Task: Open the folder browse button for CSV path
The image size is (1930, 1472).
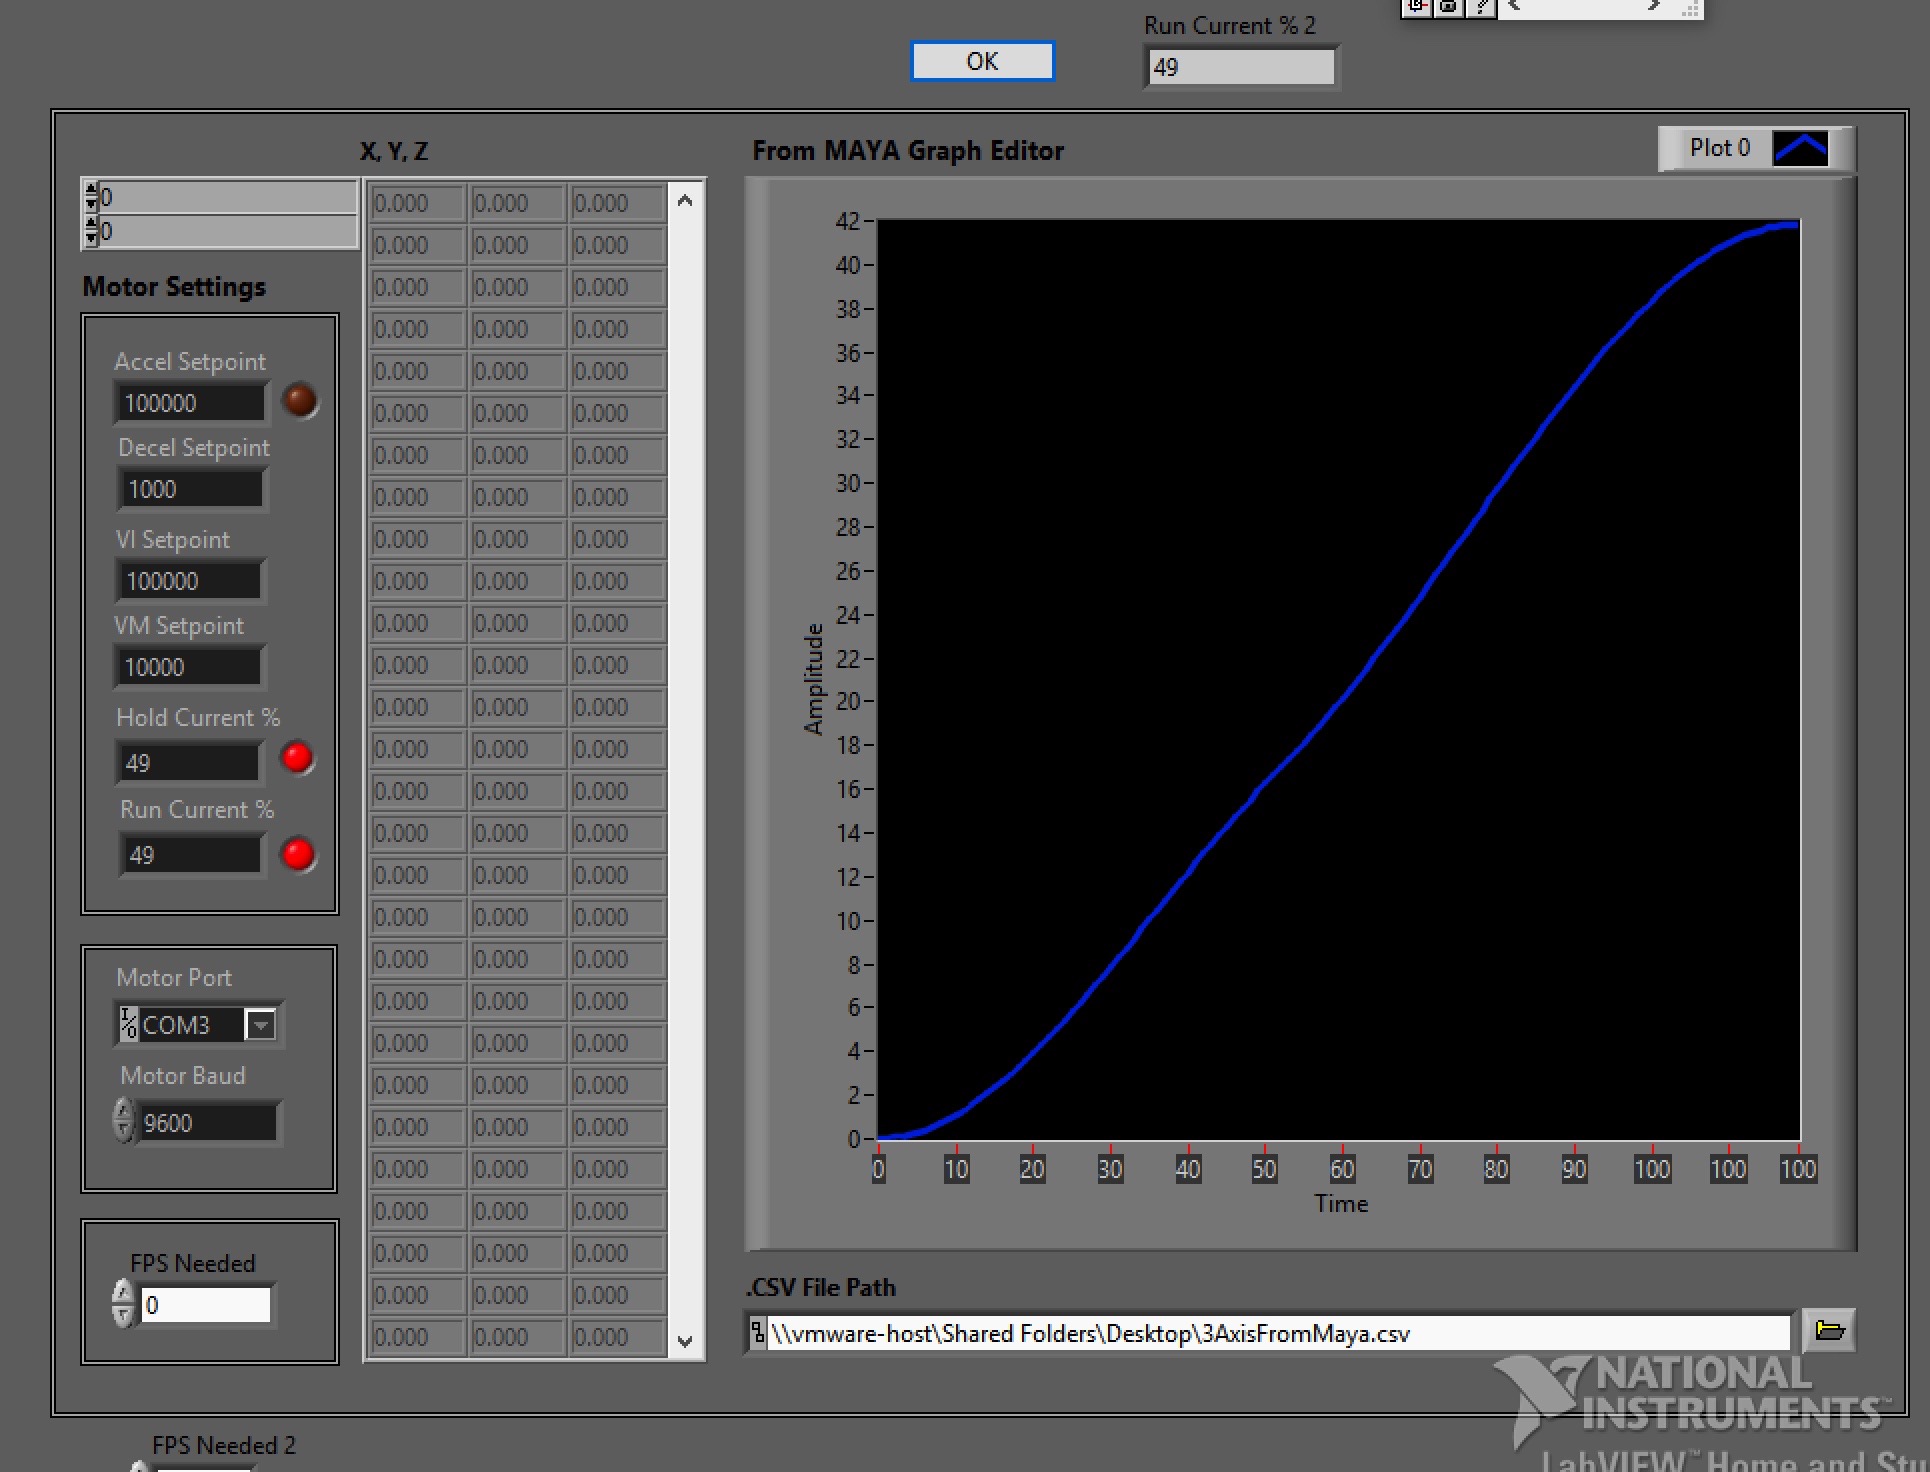Action: click(x=1829, y=1331)
